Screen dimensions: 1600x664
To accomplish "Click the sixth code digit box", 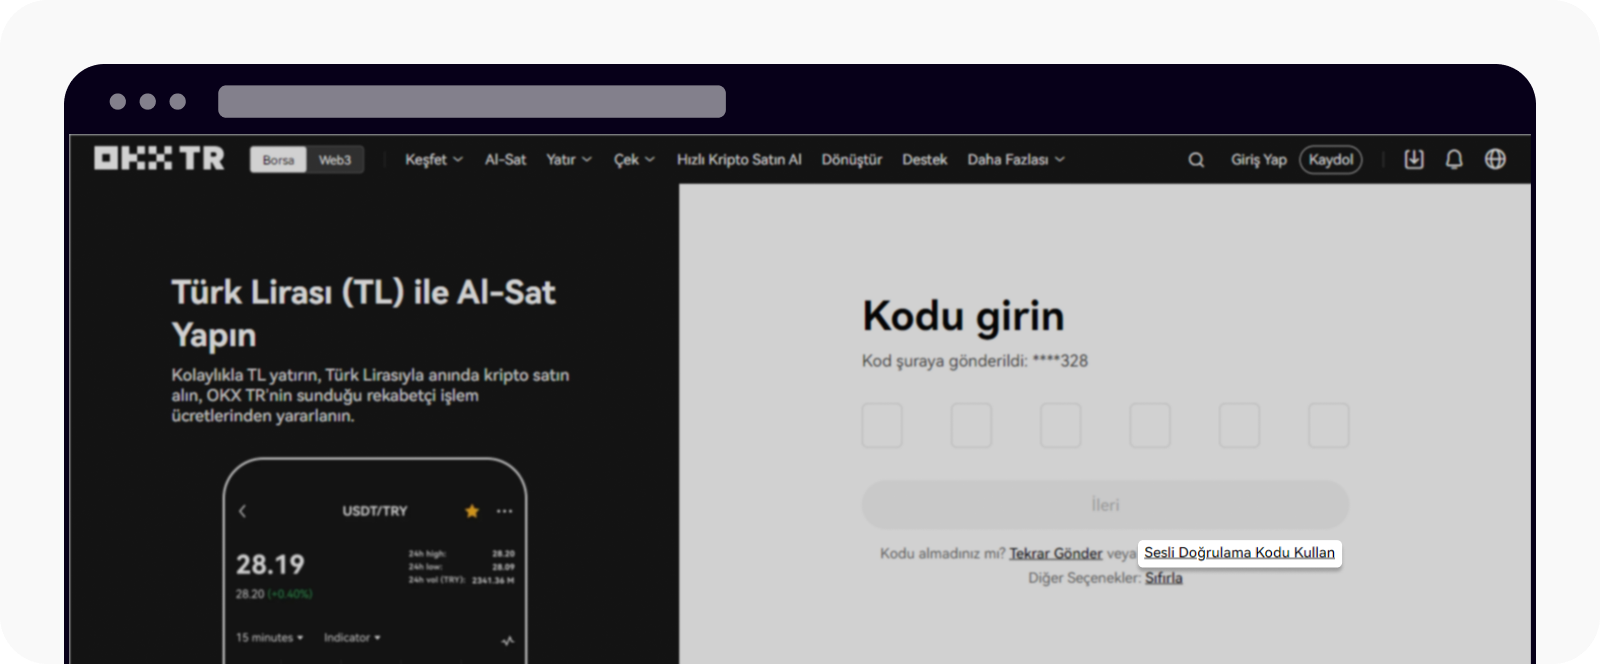I will pyautogui.click(x=1329, y=426).
